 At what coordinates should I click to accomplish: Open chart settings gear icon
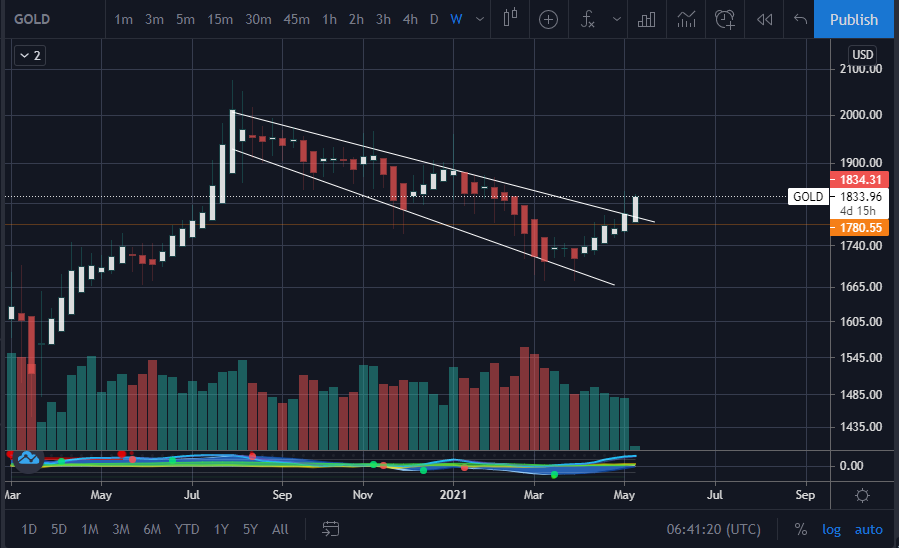pyautogui.click(x=862, y=495)
